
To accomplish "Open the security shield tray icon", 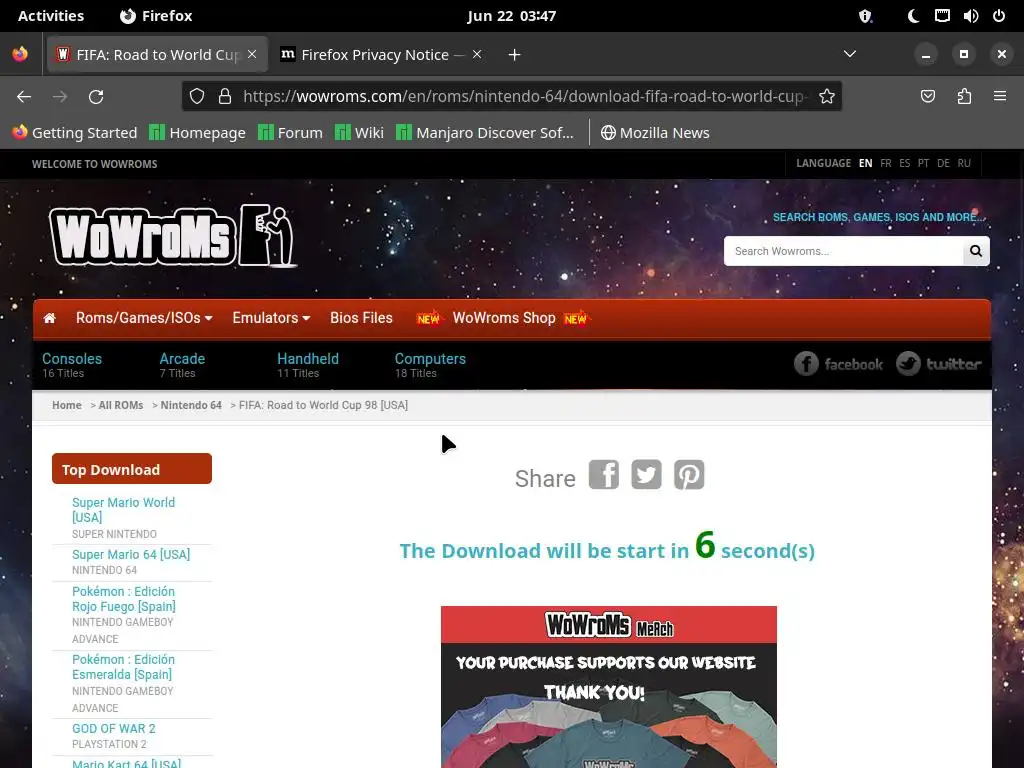I will [865, 16].
